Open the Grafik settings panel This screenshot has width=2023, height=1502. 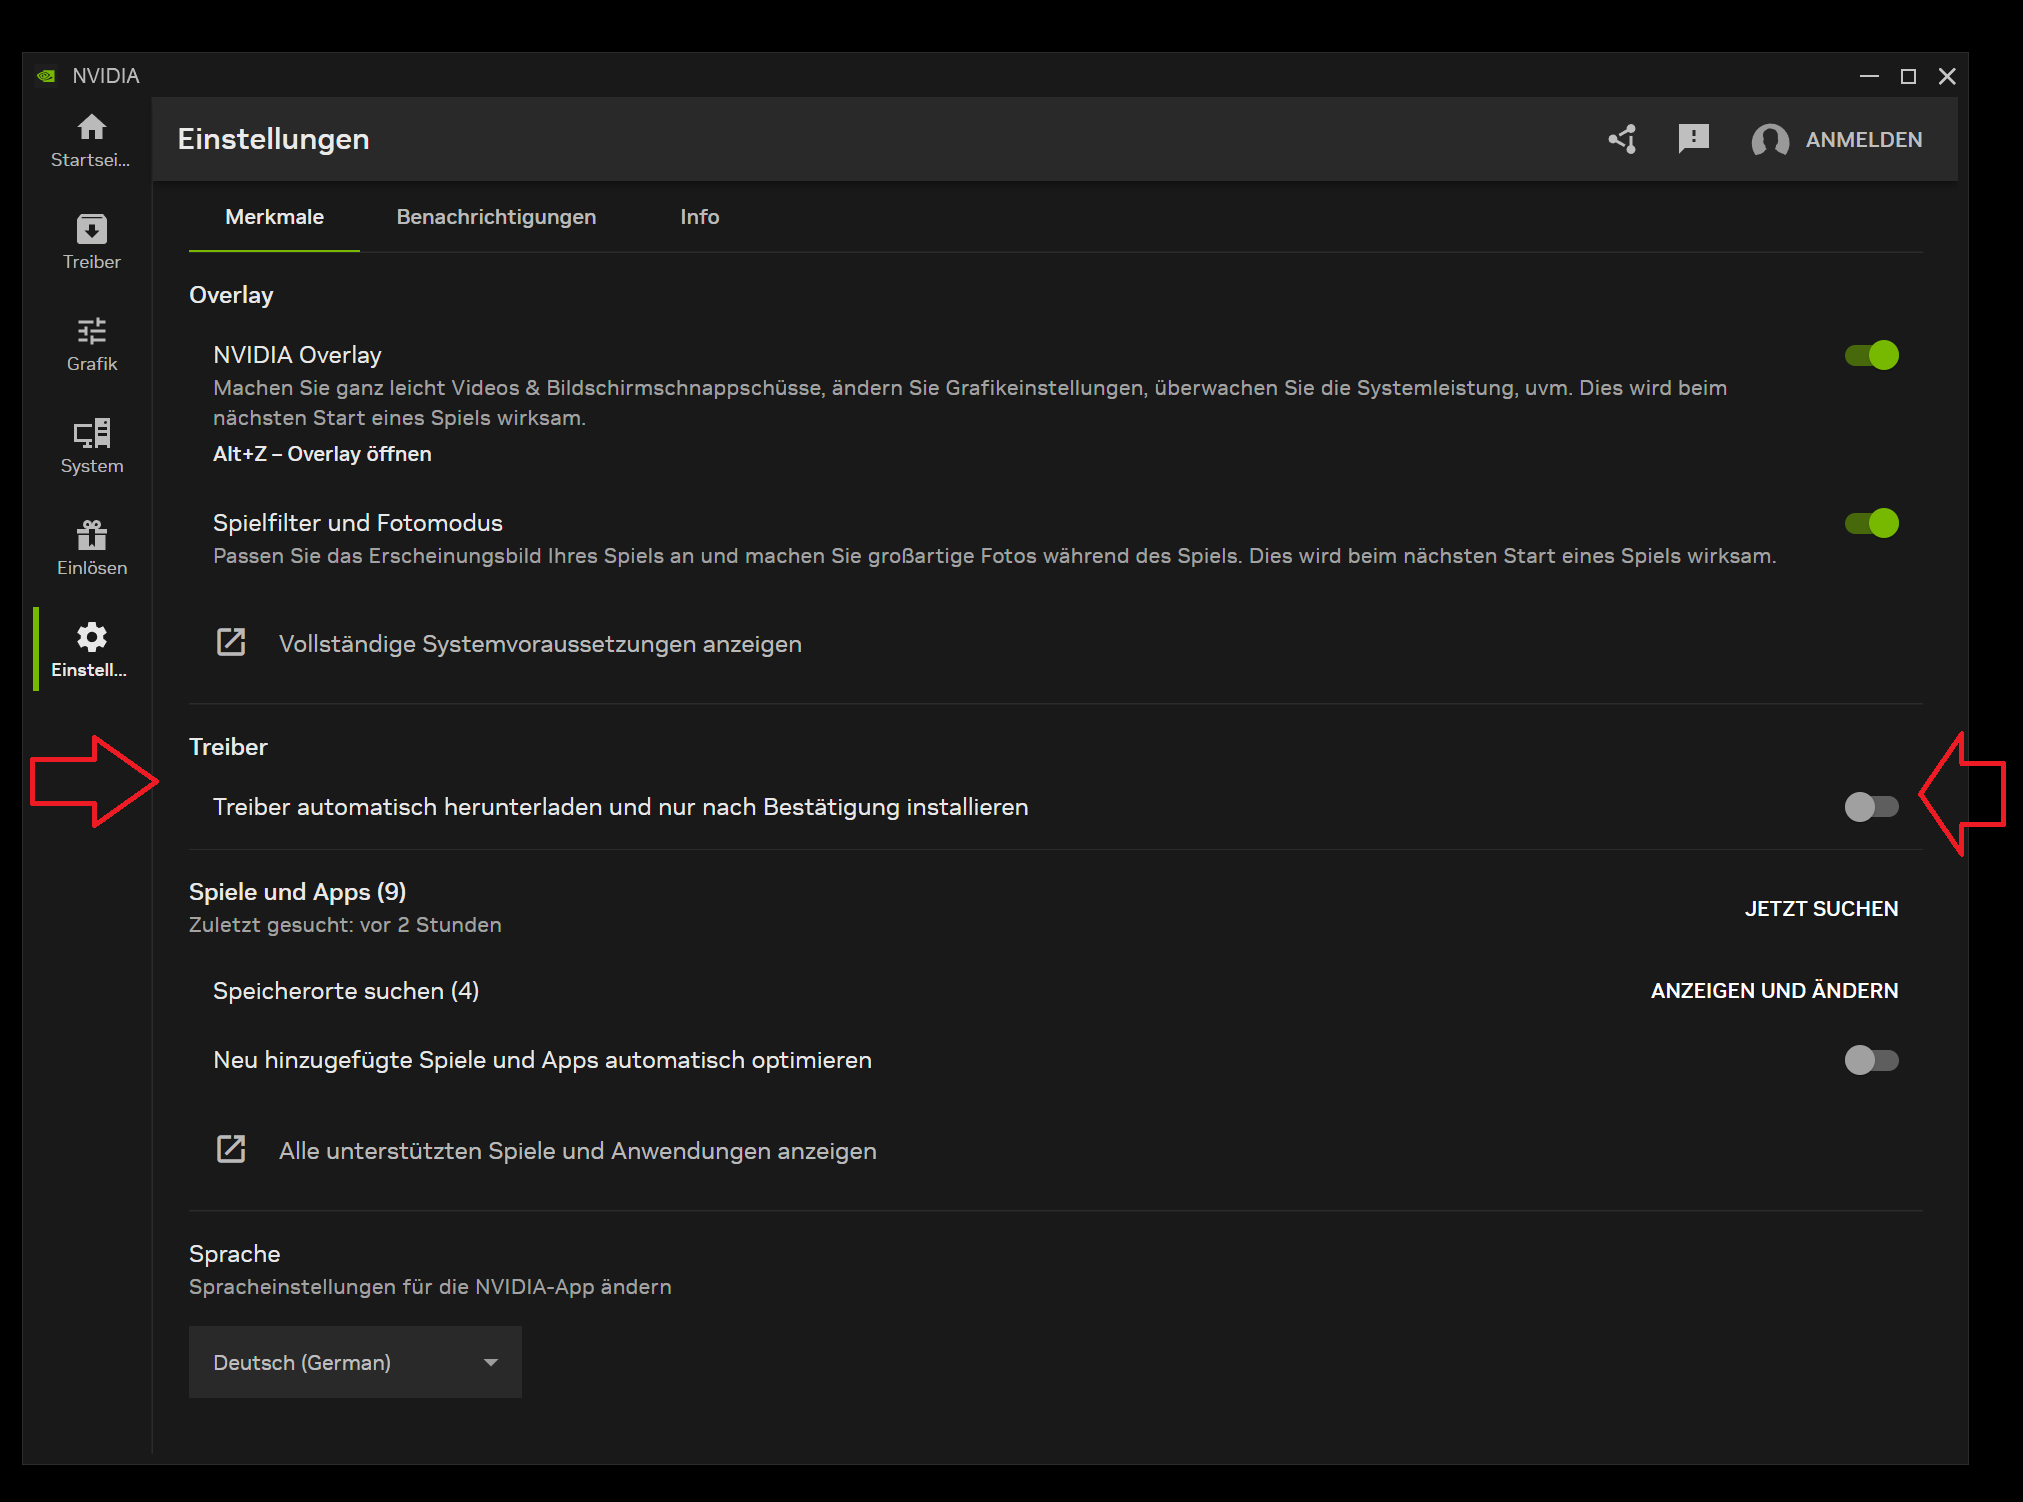click(x=91, y=342)
